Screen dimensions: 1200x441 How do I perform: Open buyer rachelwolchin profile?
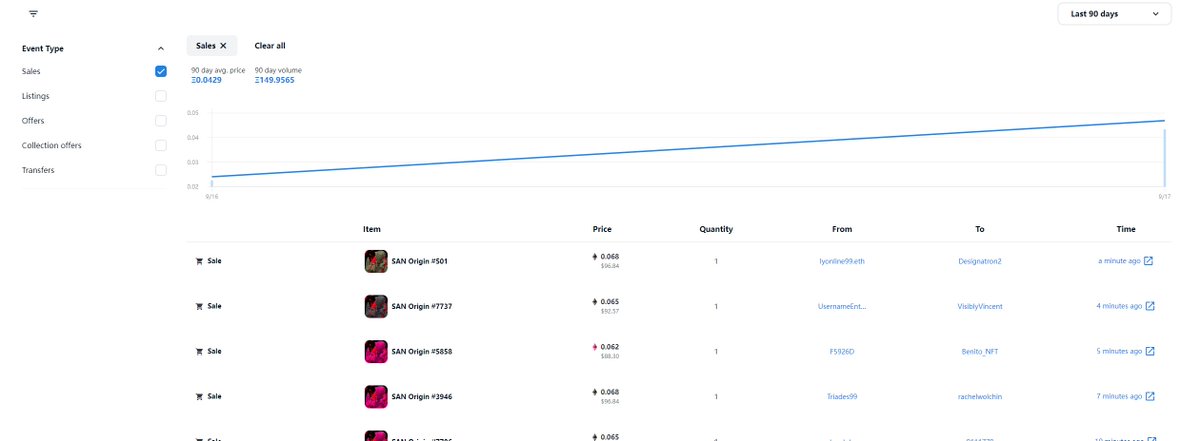coord(979,396)
